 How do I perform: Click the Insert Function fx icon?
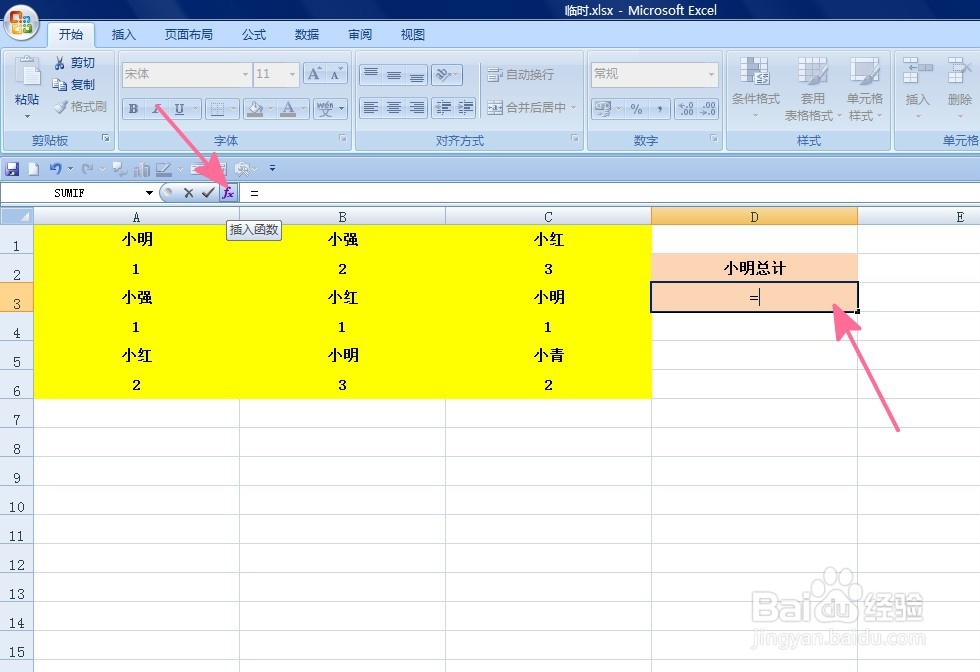(x=228, y=193)
